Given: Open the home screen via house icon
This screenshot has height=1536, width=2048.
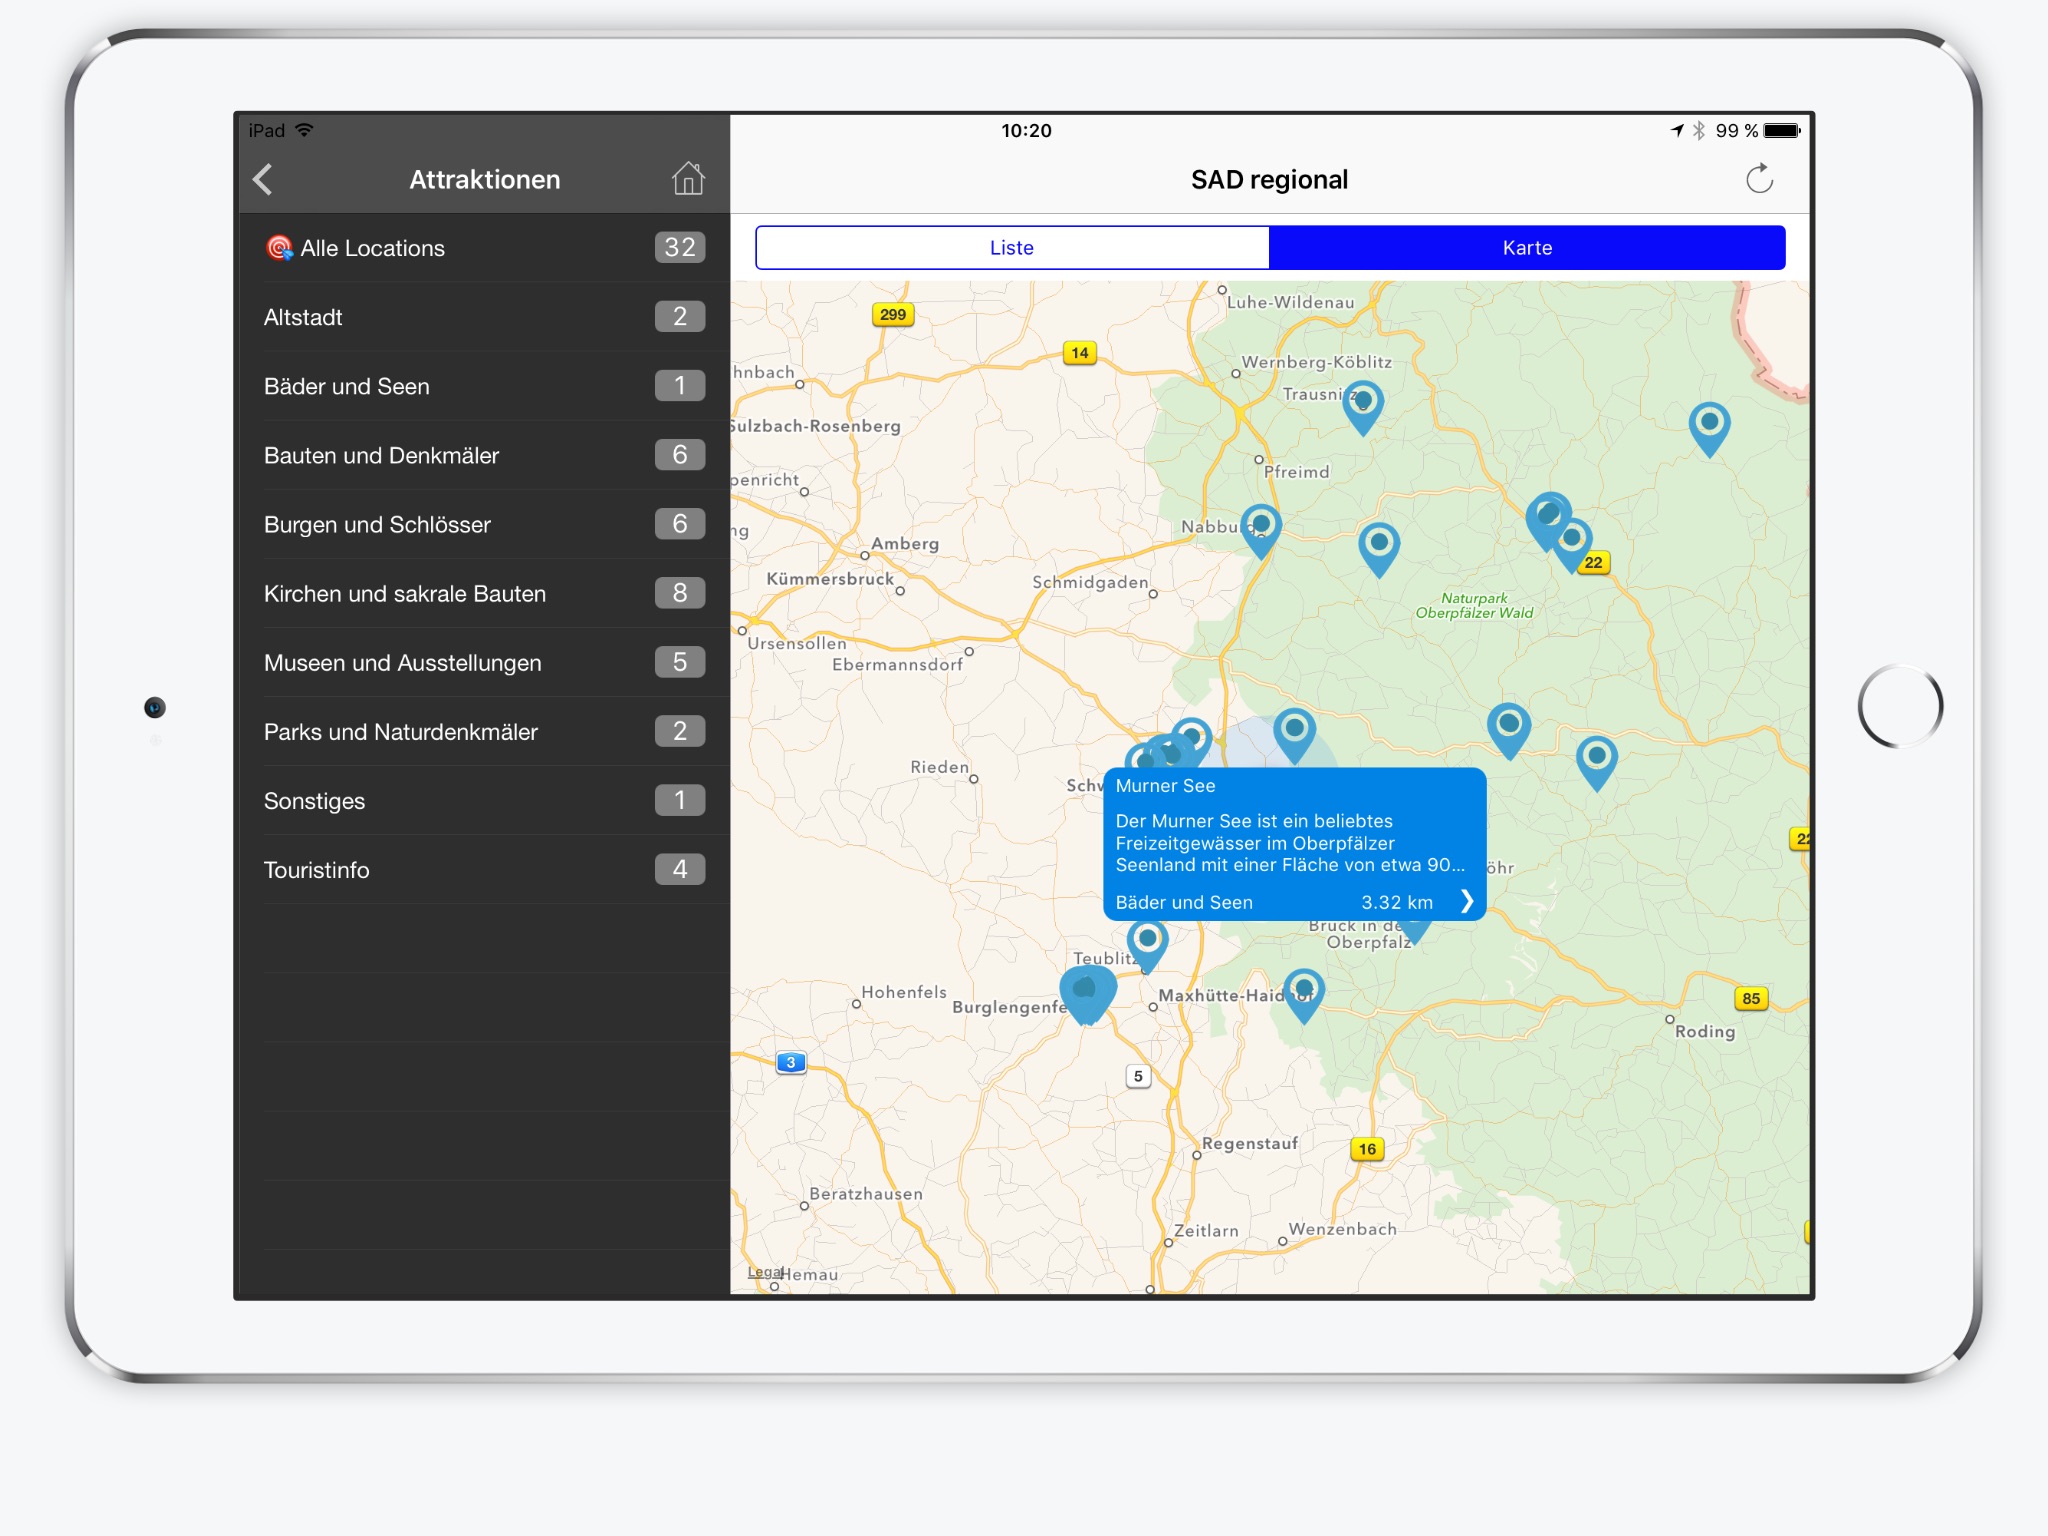Looking at the screenshot, I should [x=688, y=179].
